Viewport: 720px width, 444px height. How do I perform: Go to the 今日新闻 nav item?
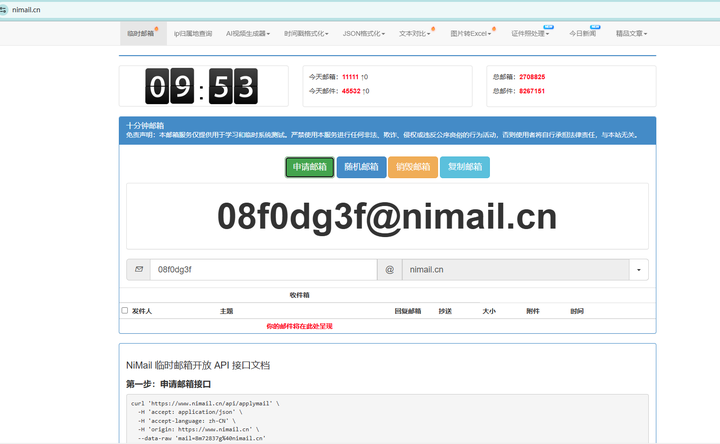(x=583, y=33)
